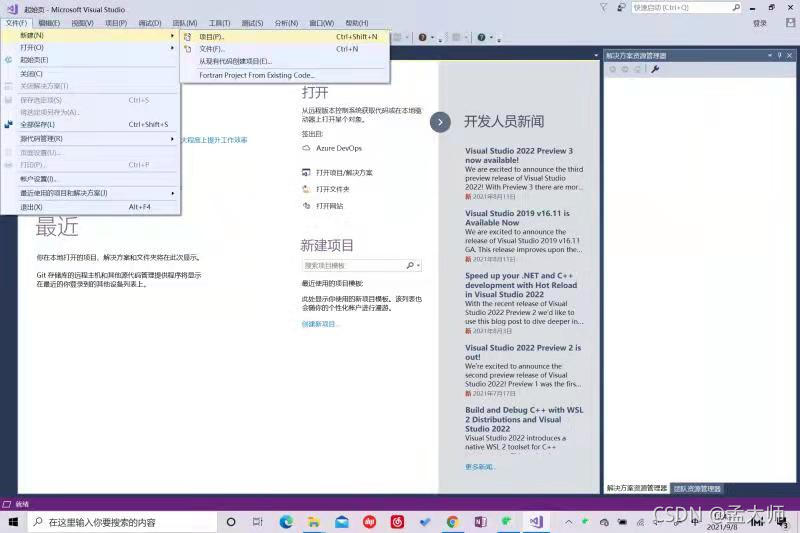This screenshot has height=533, width=800.
Task: Select 退出(X) from the File menu
Action: (x=90, y=207)
